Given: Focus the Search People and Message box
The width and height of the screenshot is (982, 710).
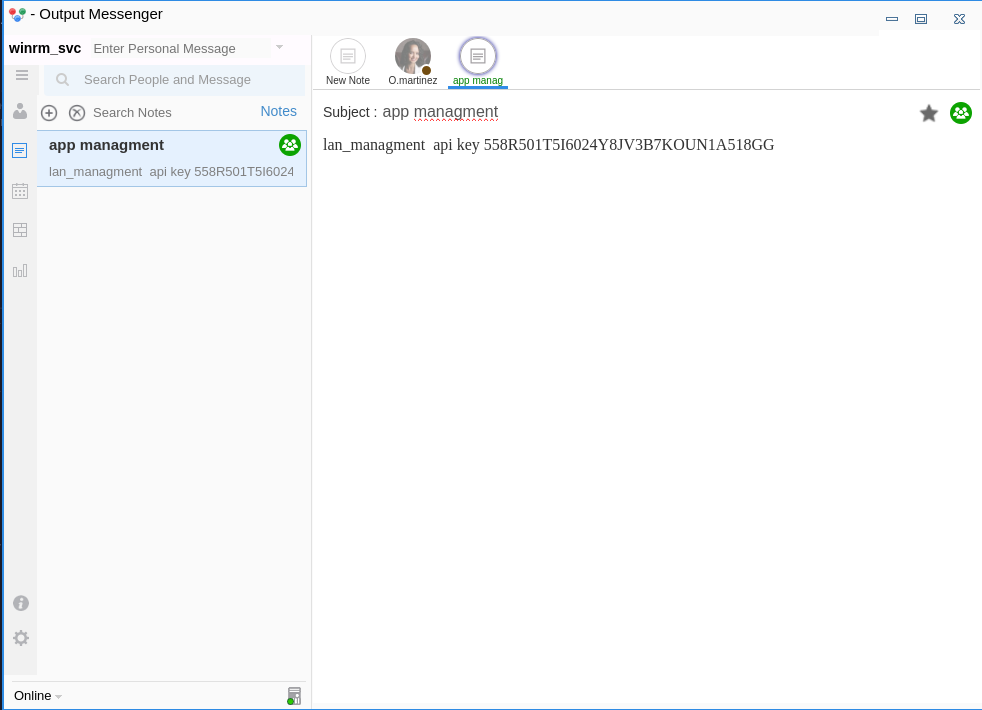Looking at the screenshot, I should point(175,80).
